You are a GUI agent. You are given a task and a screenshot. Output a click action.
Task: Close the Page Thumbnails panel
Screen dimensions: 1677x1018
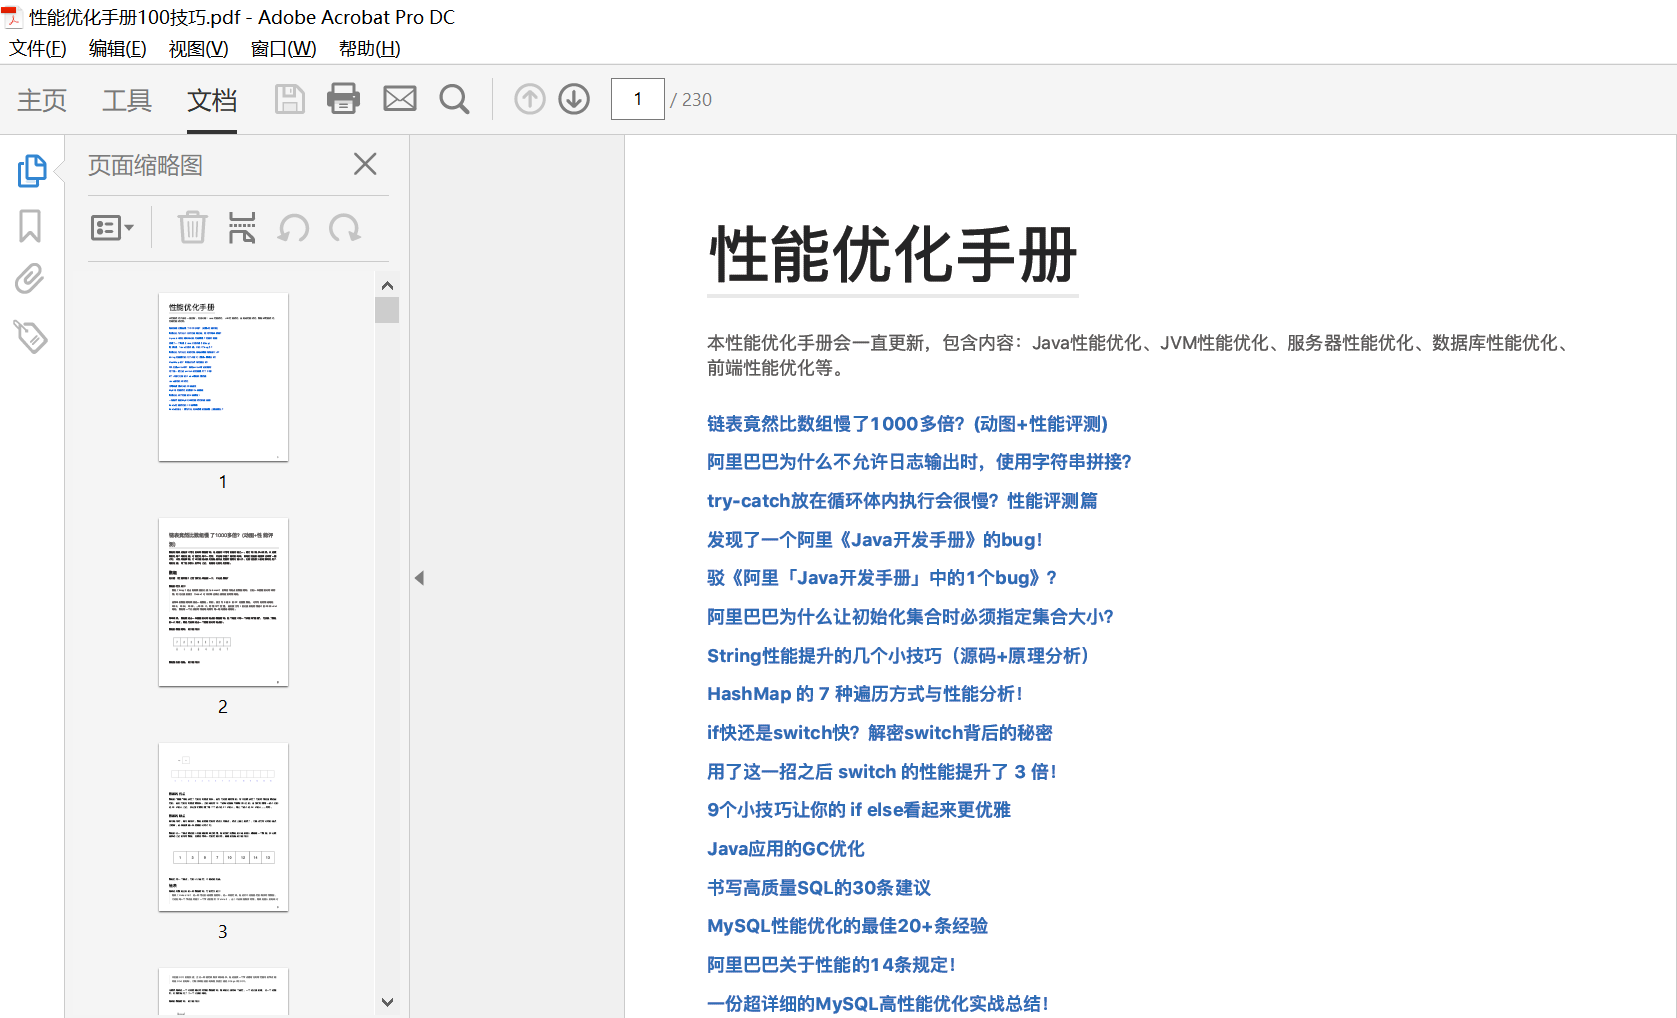[x=365, y=164]
